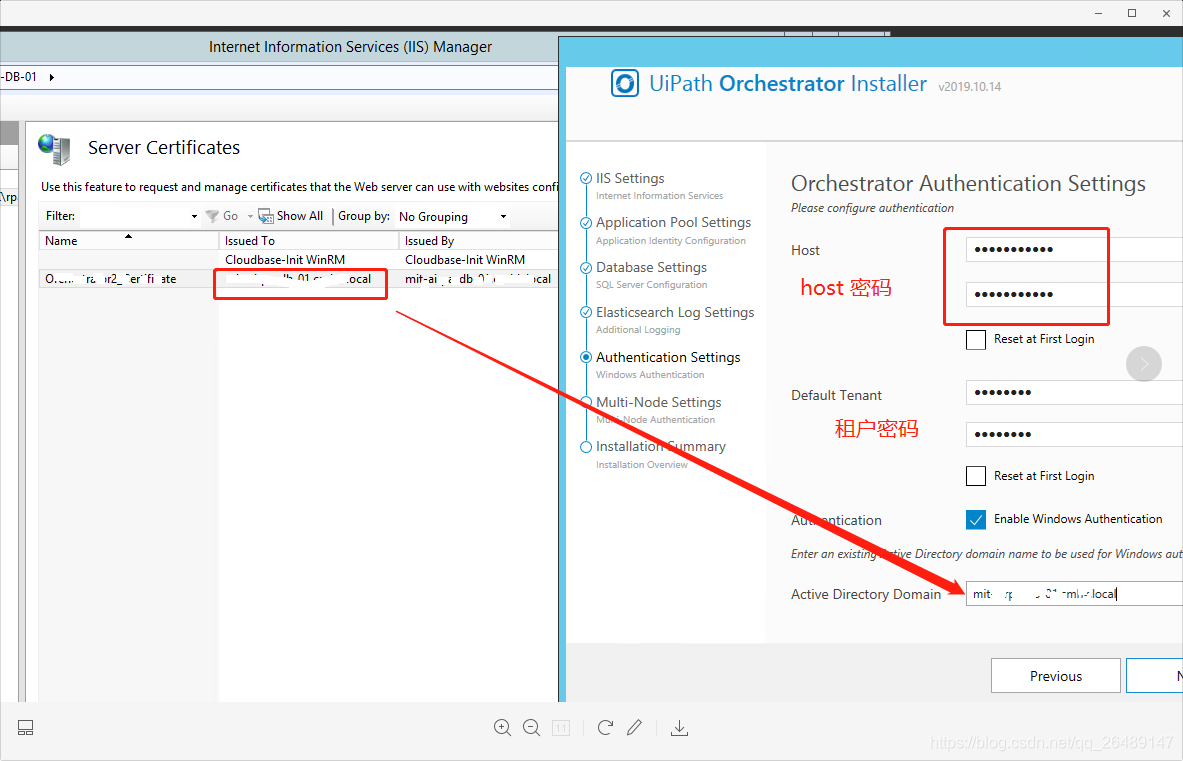The width and height of the screenshot is (1183, 761).
Task: Open the Filter dropdown in IIS Manager
Action: point(195,216)
